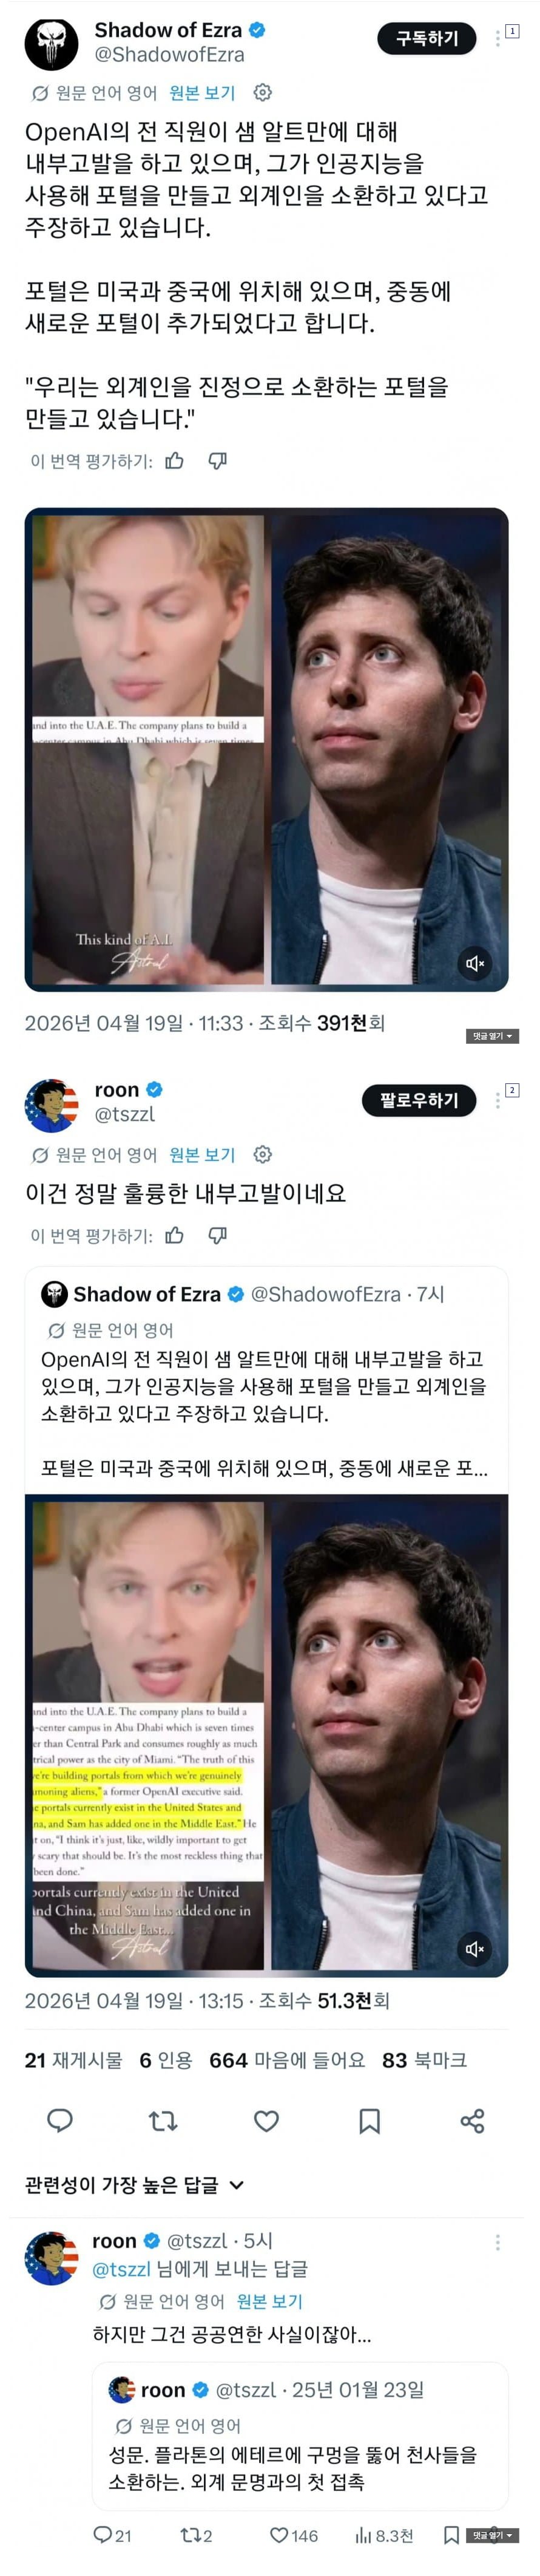Open translation settings gear on first post

click(262, 93)
